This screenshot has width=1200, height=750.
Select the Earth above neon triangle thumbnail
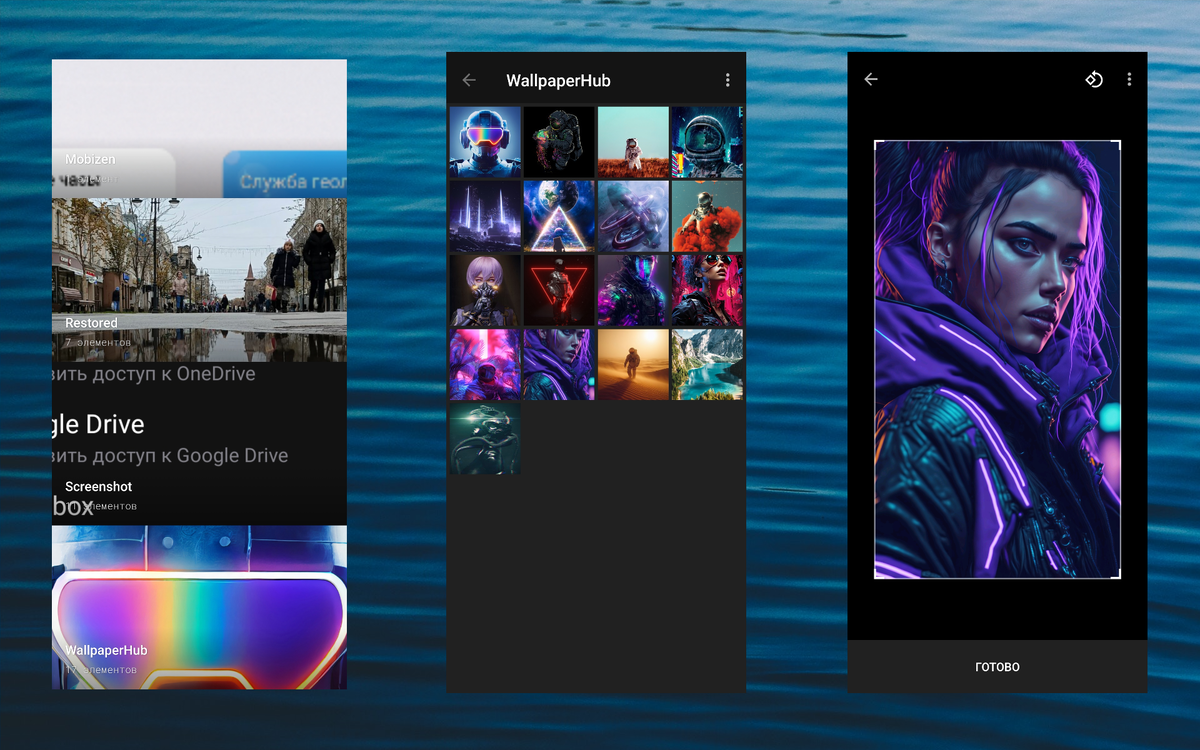559,216
